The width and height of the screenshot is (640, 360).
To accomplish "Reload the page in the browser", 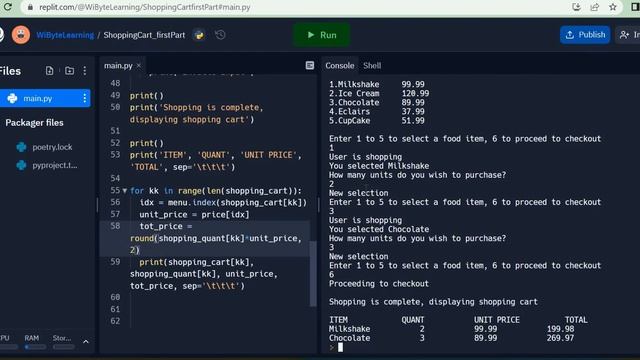I will pyautogui.click(x=7, y=7).
